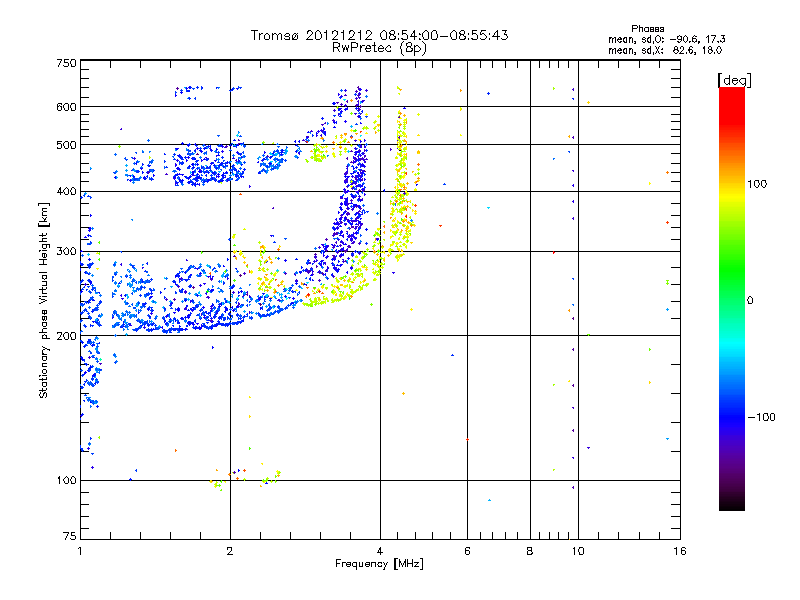Screen dimensions: 800x600
Task: Click the "100" colorbar tick label
Action: (x=757, y=184)
